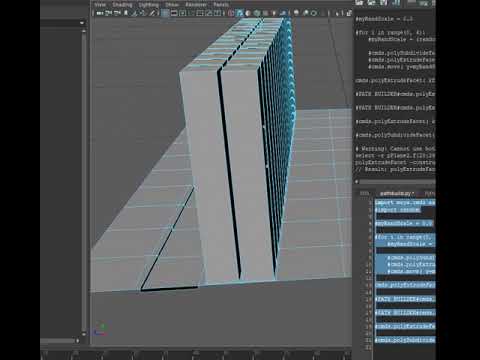The image size is (480, 360).
Task: Click '# Warning: Cannot use' line in history
Action: click(395, 149)
